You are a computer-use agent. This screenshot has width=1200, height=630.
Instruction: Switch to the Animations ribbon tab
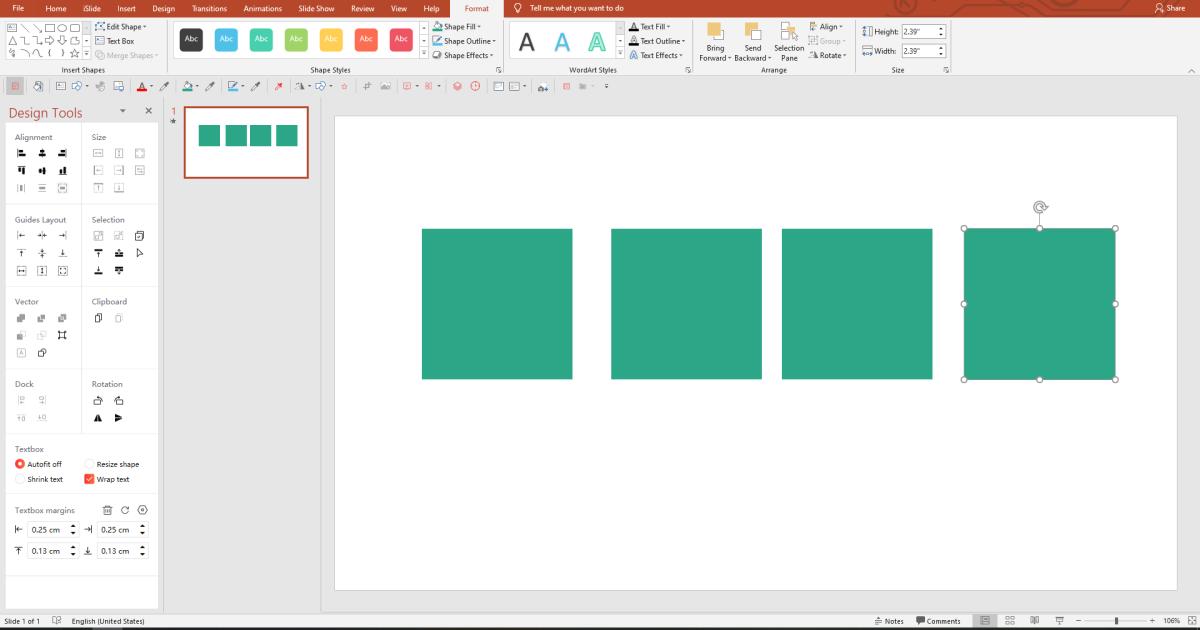tap(263, 8)
